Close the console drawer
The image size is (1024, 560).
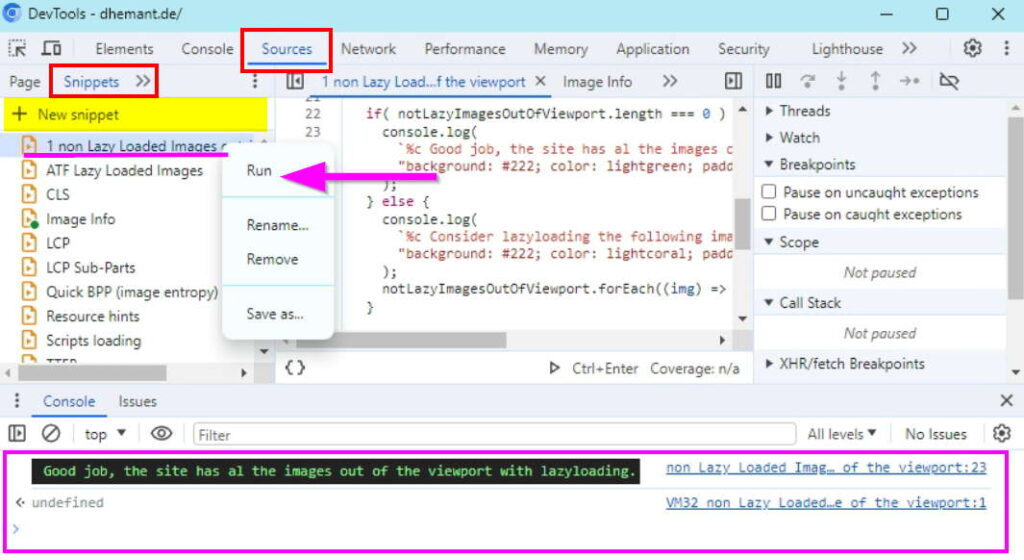point(1006,400)
